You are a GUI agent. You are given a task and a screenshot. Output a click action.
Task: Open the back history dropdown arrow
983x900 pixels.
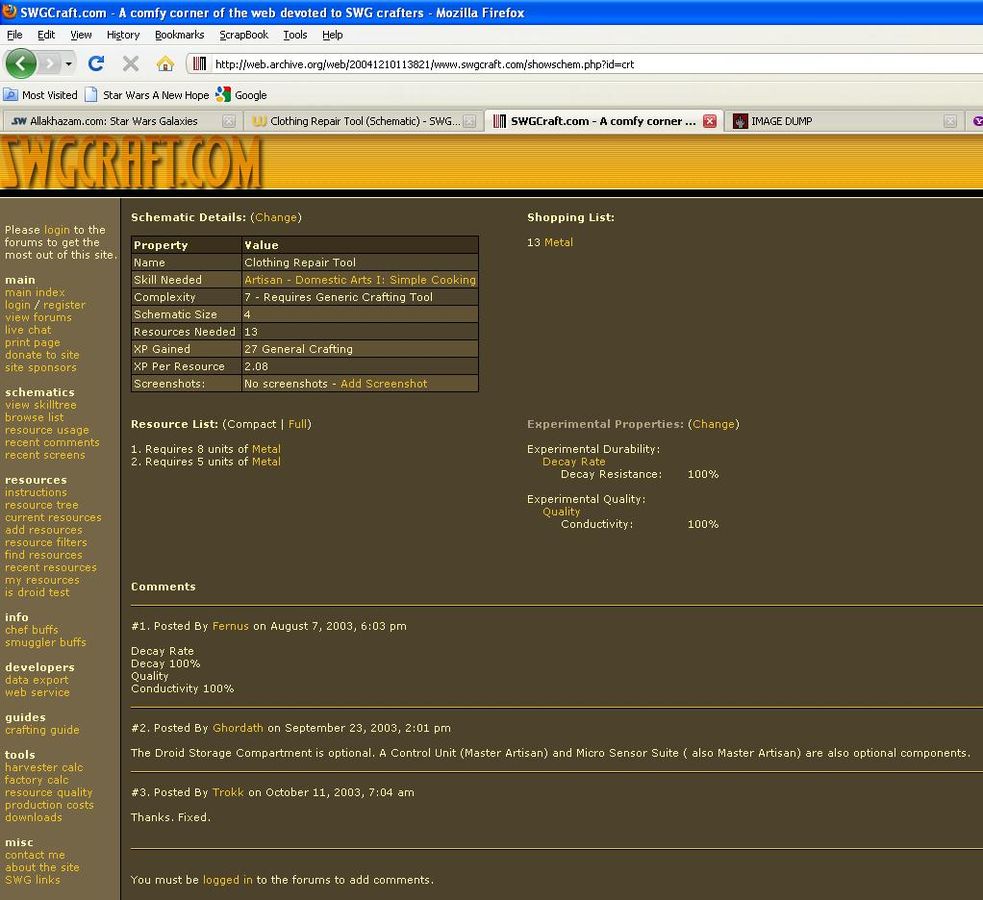(69, 64)
